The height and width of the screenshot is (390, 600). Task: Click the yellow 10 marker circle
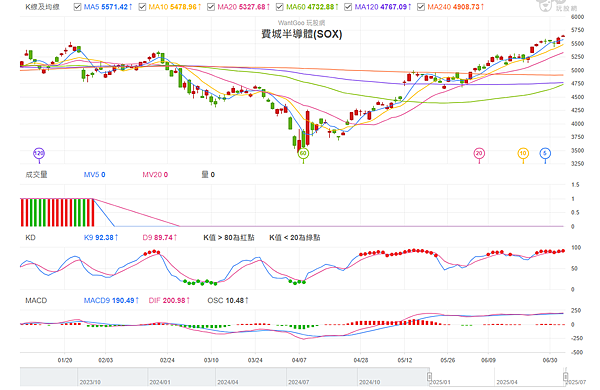(x=523, y=153)
